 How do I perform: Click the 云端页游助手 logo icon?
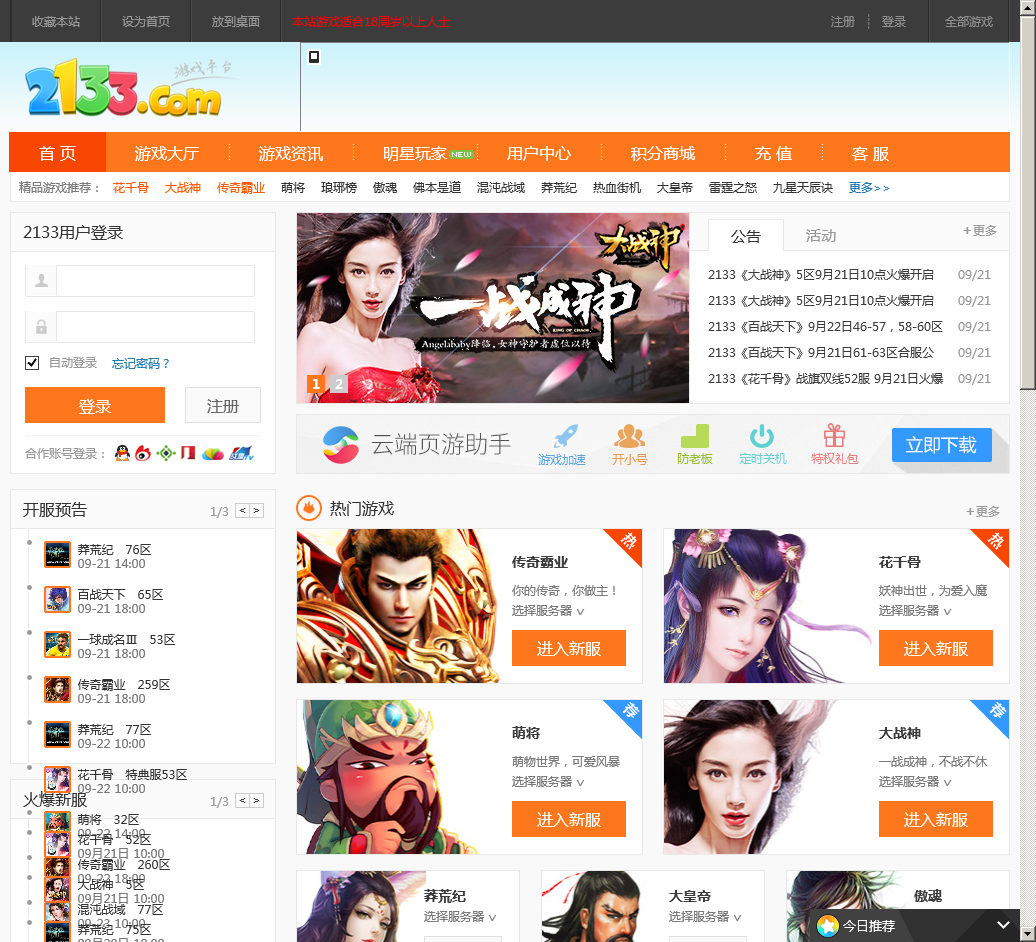click(x=341, y=444)
